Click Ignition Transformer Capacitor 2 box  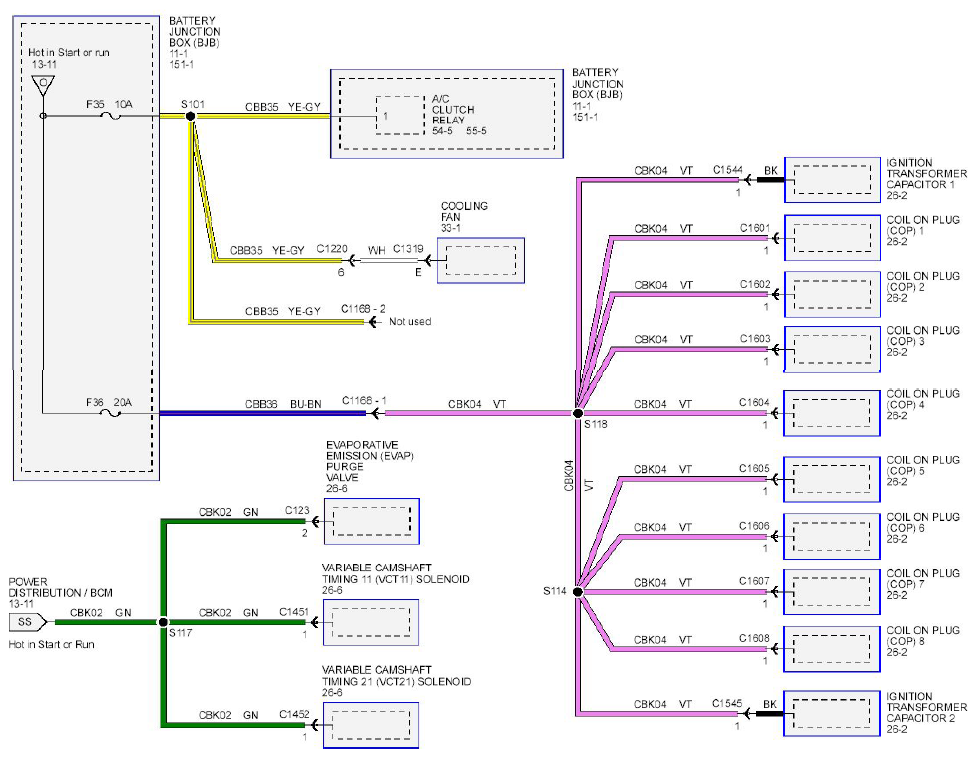click(832, 714)
